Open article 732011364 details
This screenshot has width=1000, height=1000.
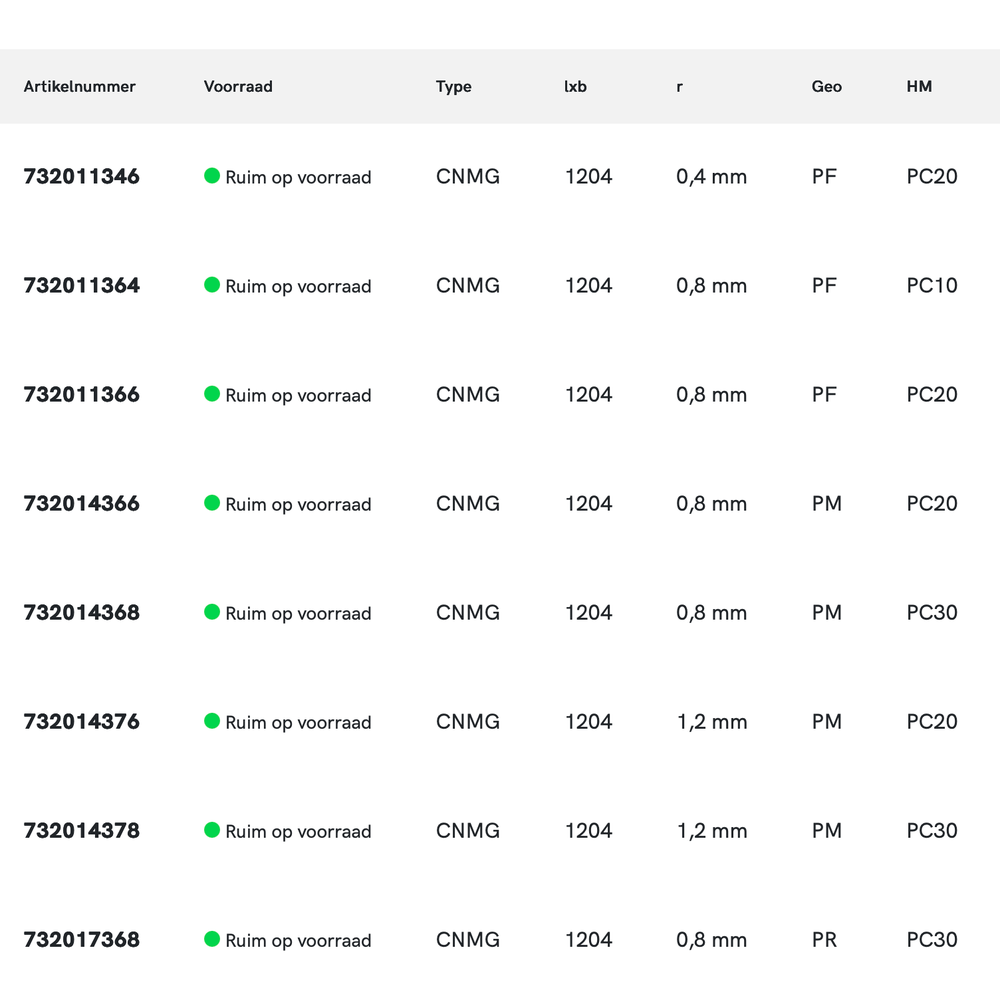pyautogui.click(x=82, y=286)
